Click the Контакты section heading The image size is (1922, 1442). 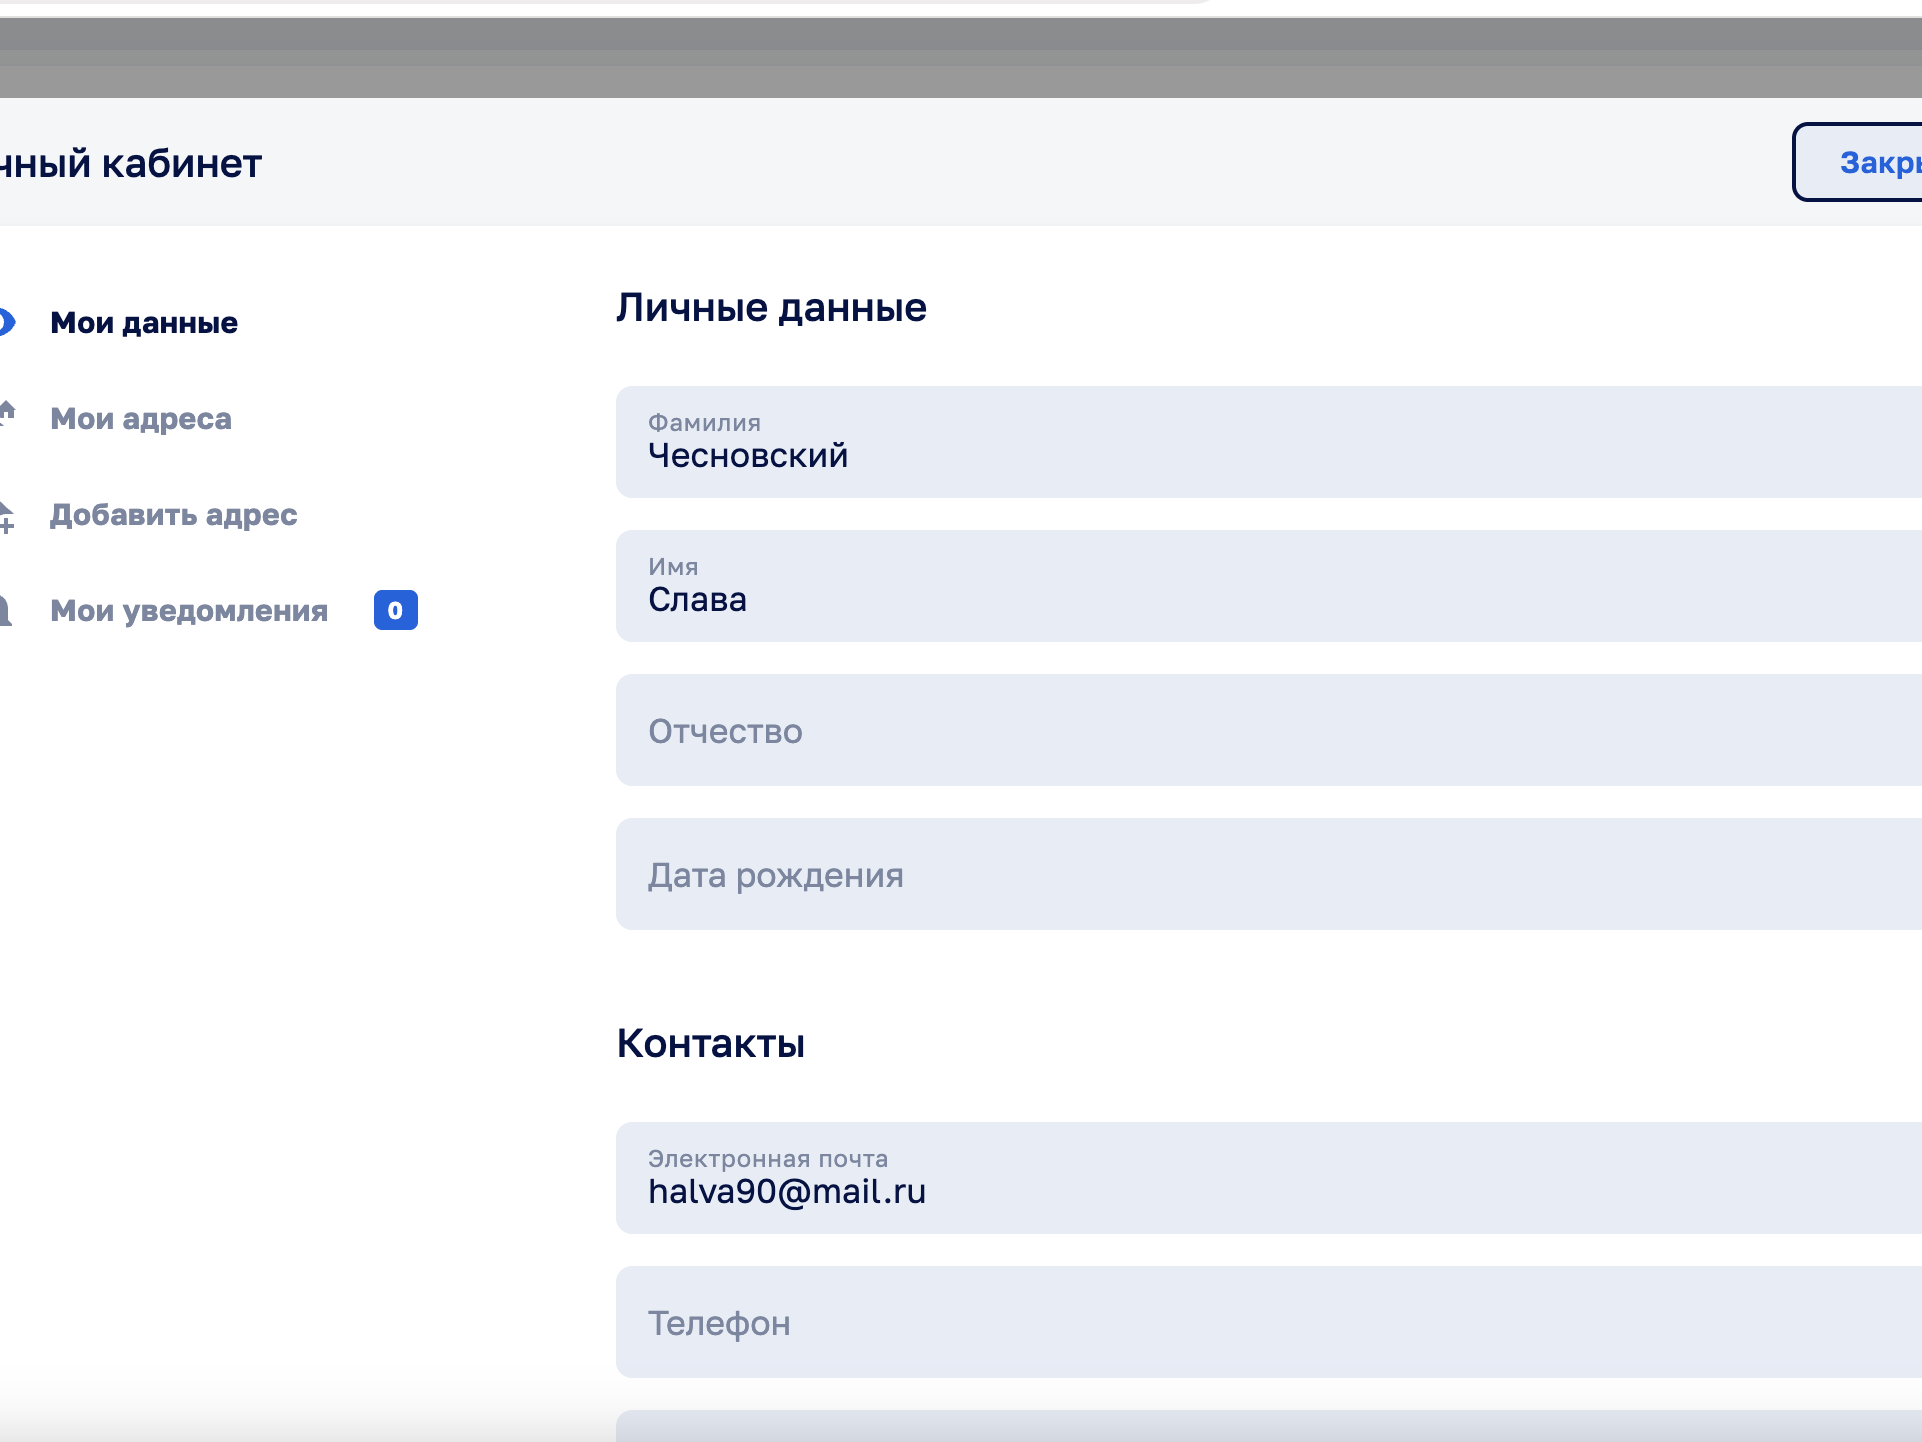(x=711, y=1044)
